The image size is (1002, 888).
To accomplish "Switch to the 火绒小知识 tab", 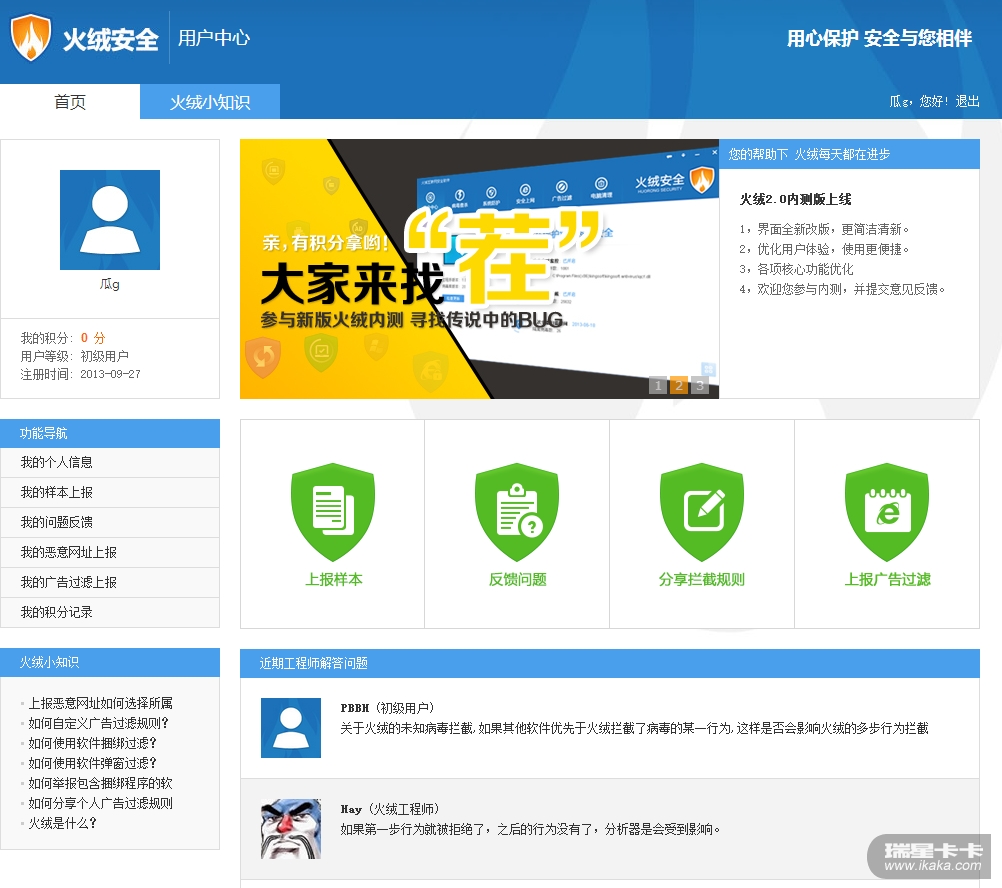I will click(210, 102).
